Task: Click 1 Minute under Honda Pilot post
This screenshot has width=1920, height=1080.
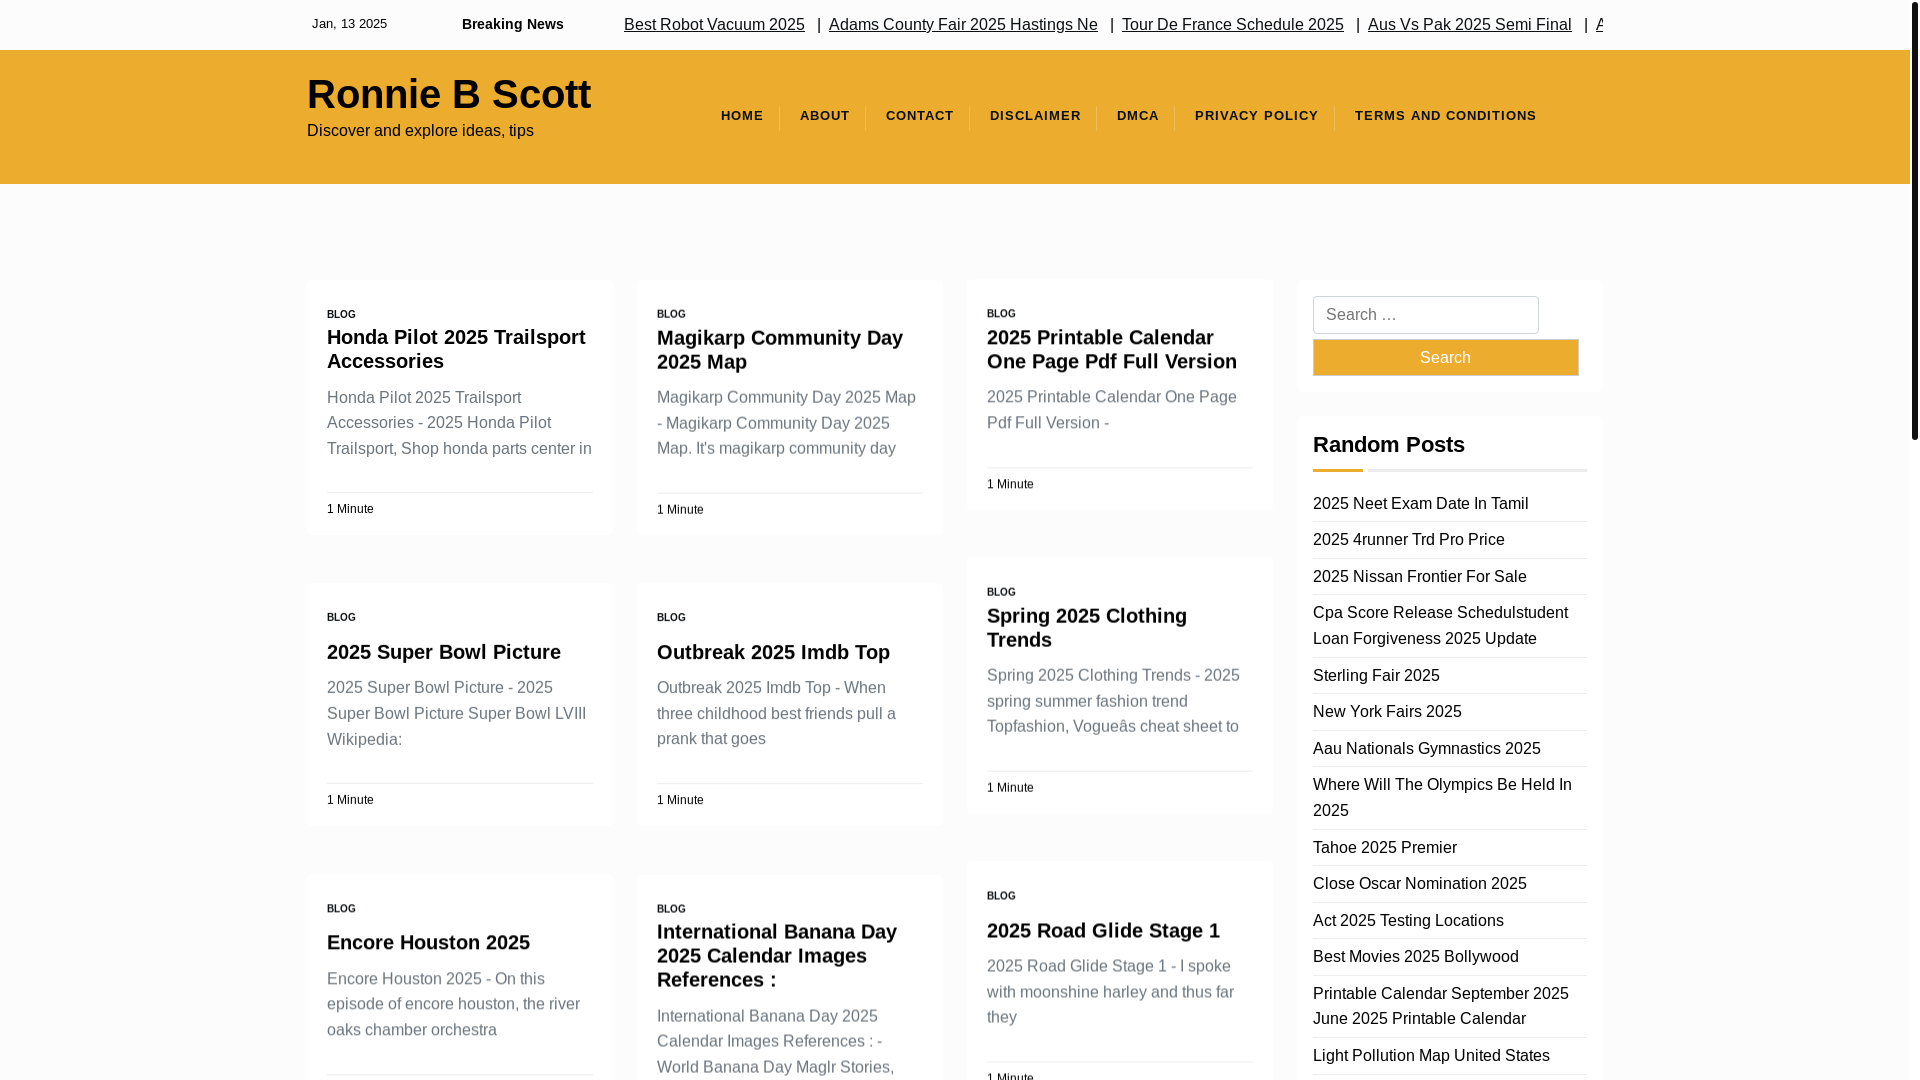Action: (350, 509)
